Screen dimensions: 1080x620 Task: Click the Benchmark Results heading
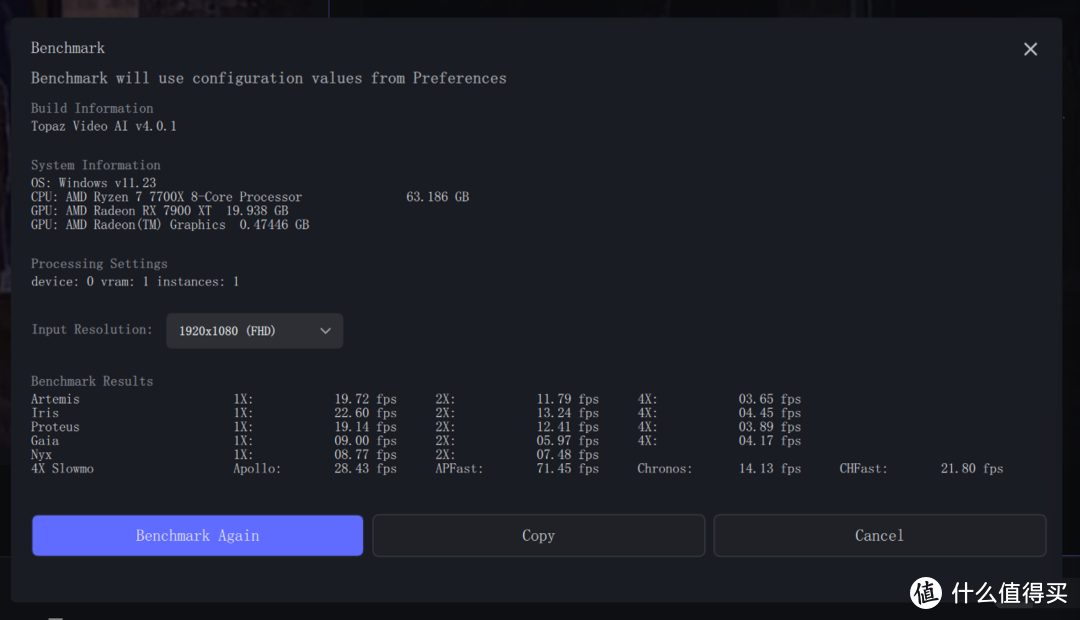92,381
